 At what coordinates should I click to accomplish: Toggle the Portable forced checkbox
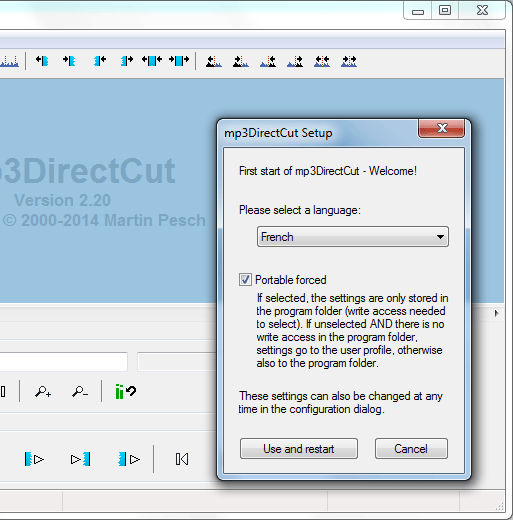[245, 280]
